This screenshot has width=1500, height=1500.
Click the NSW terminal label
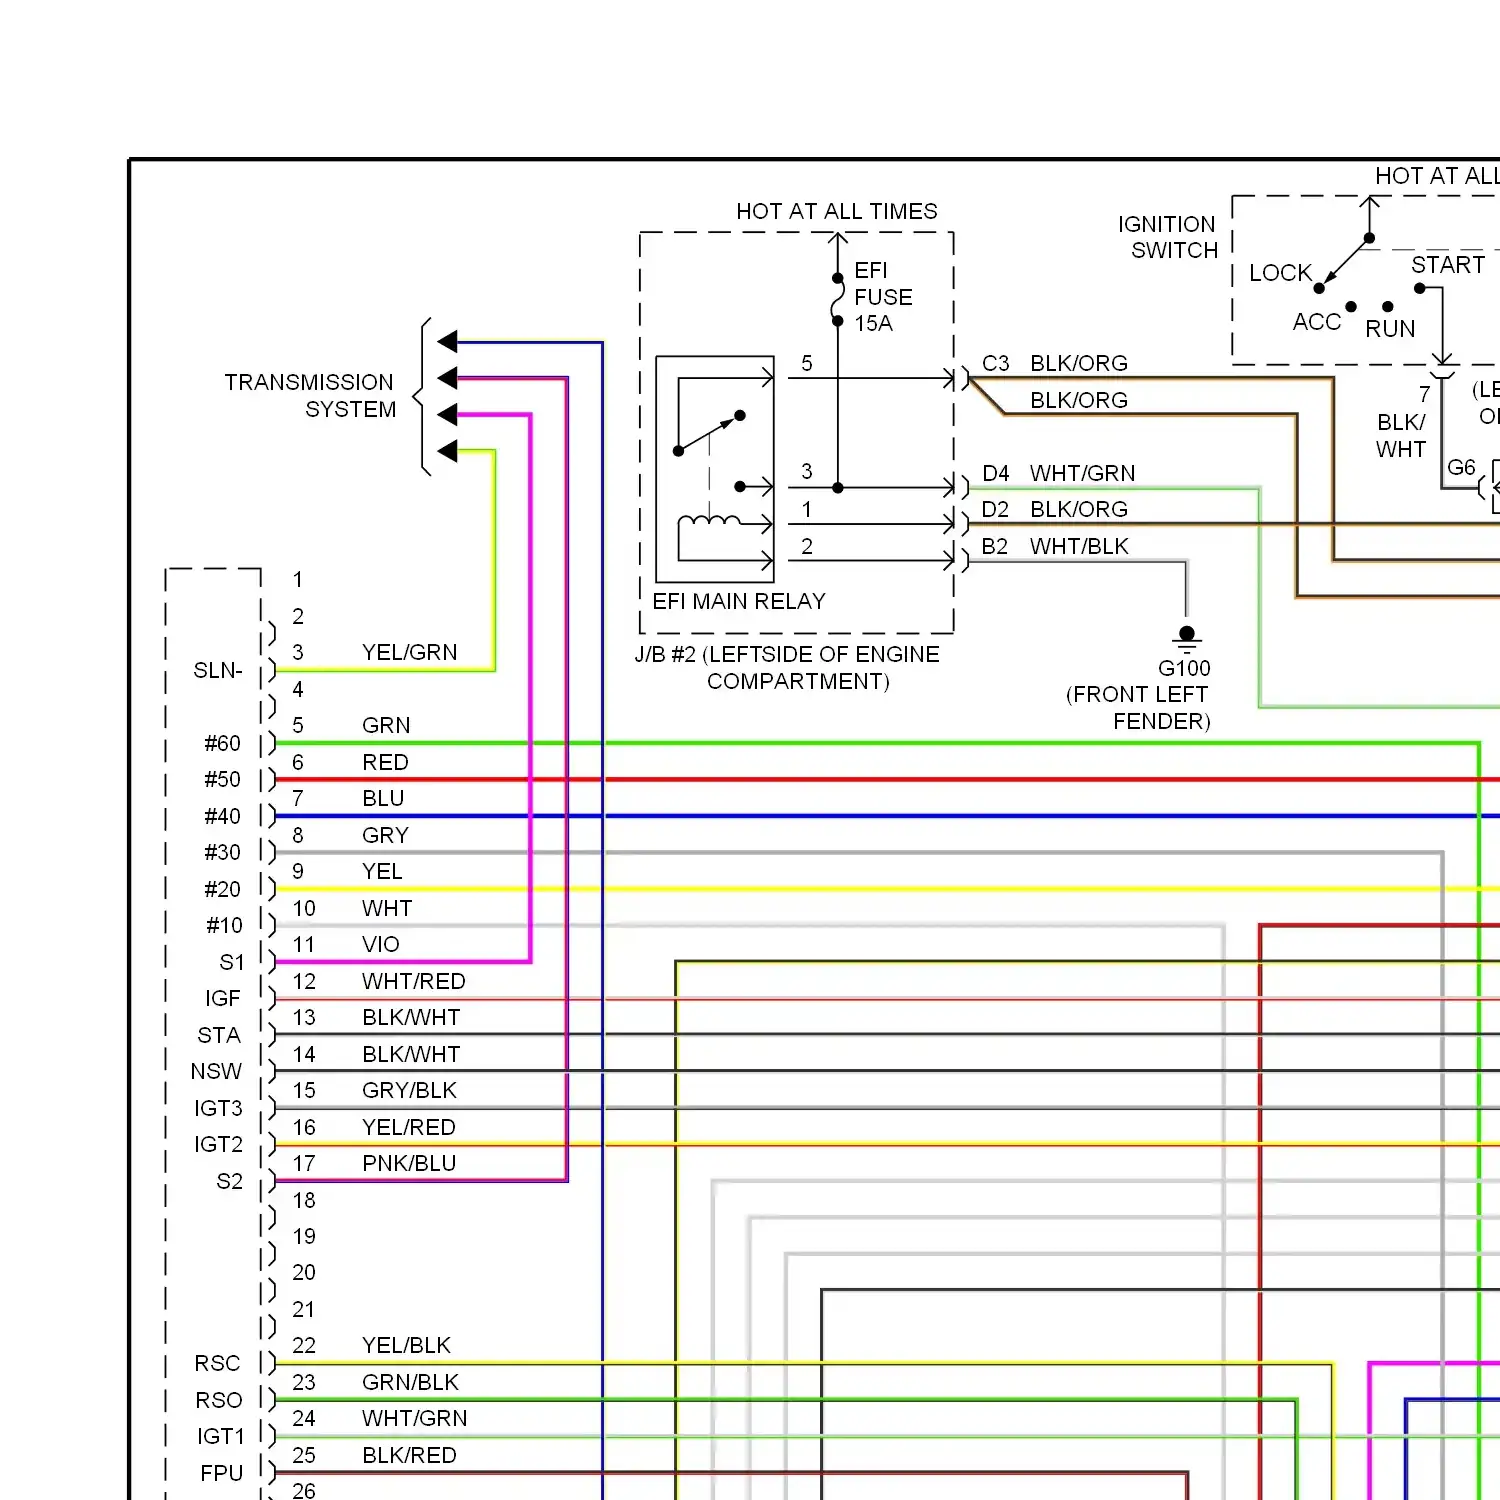216,1071
